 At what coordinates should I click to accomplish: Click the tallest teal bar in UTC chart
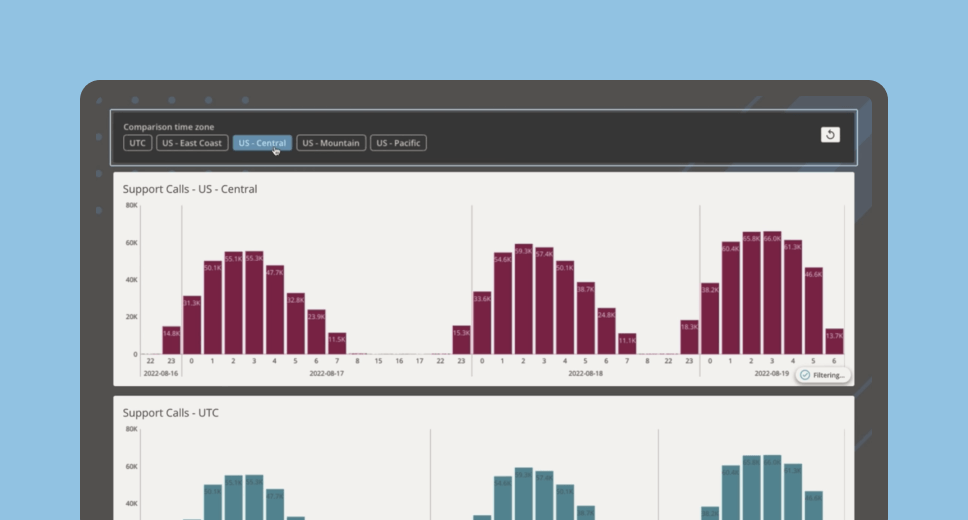coord(772,488)
